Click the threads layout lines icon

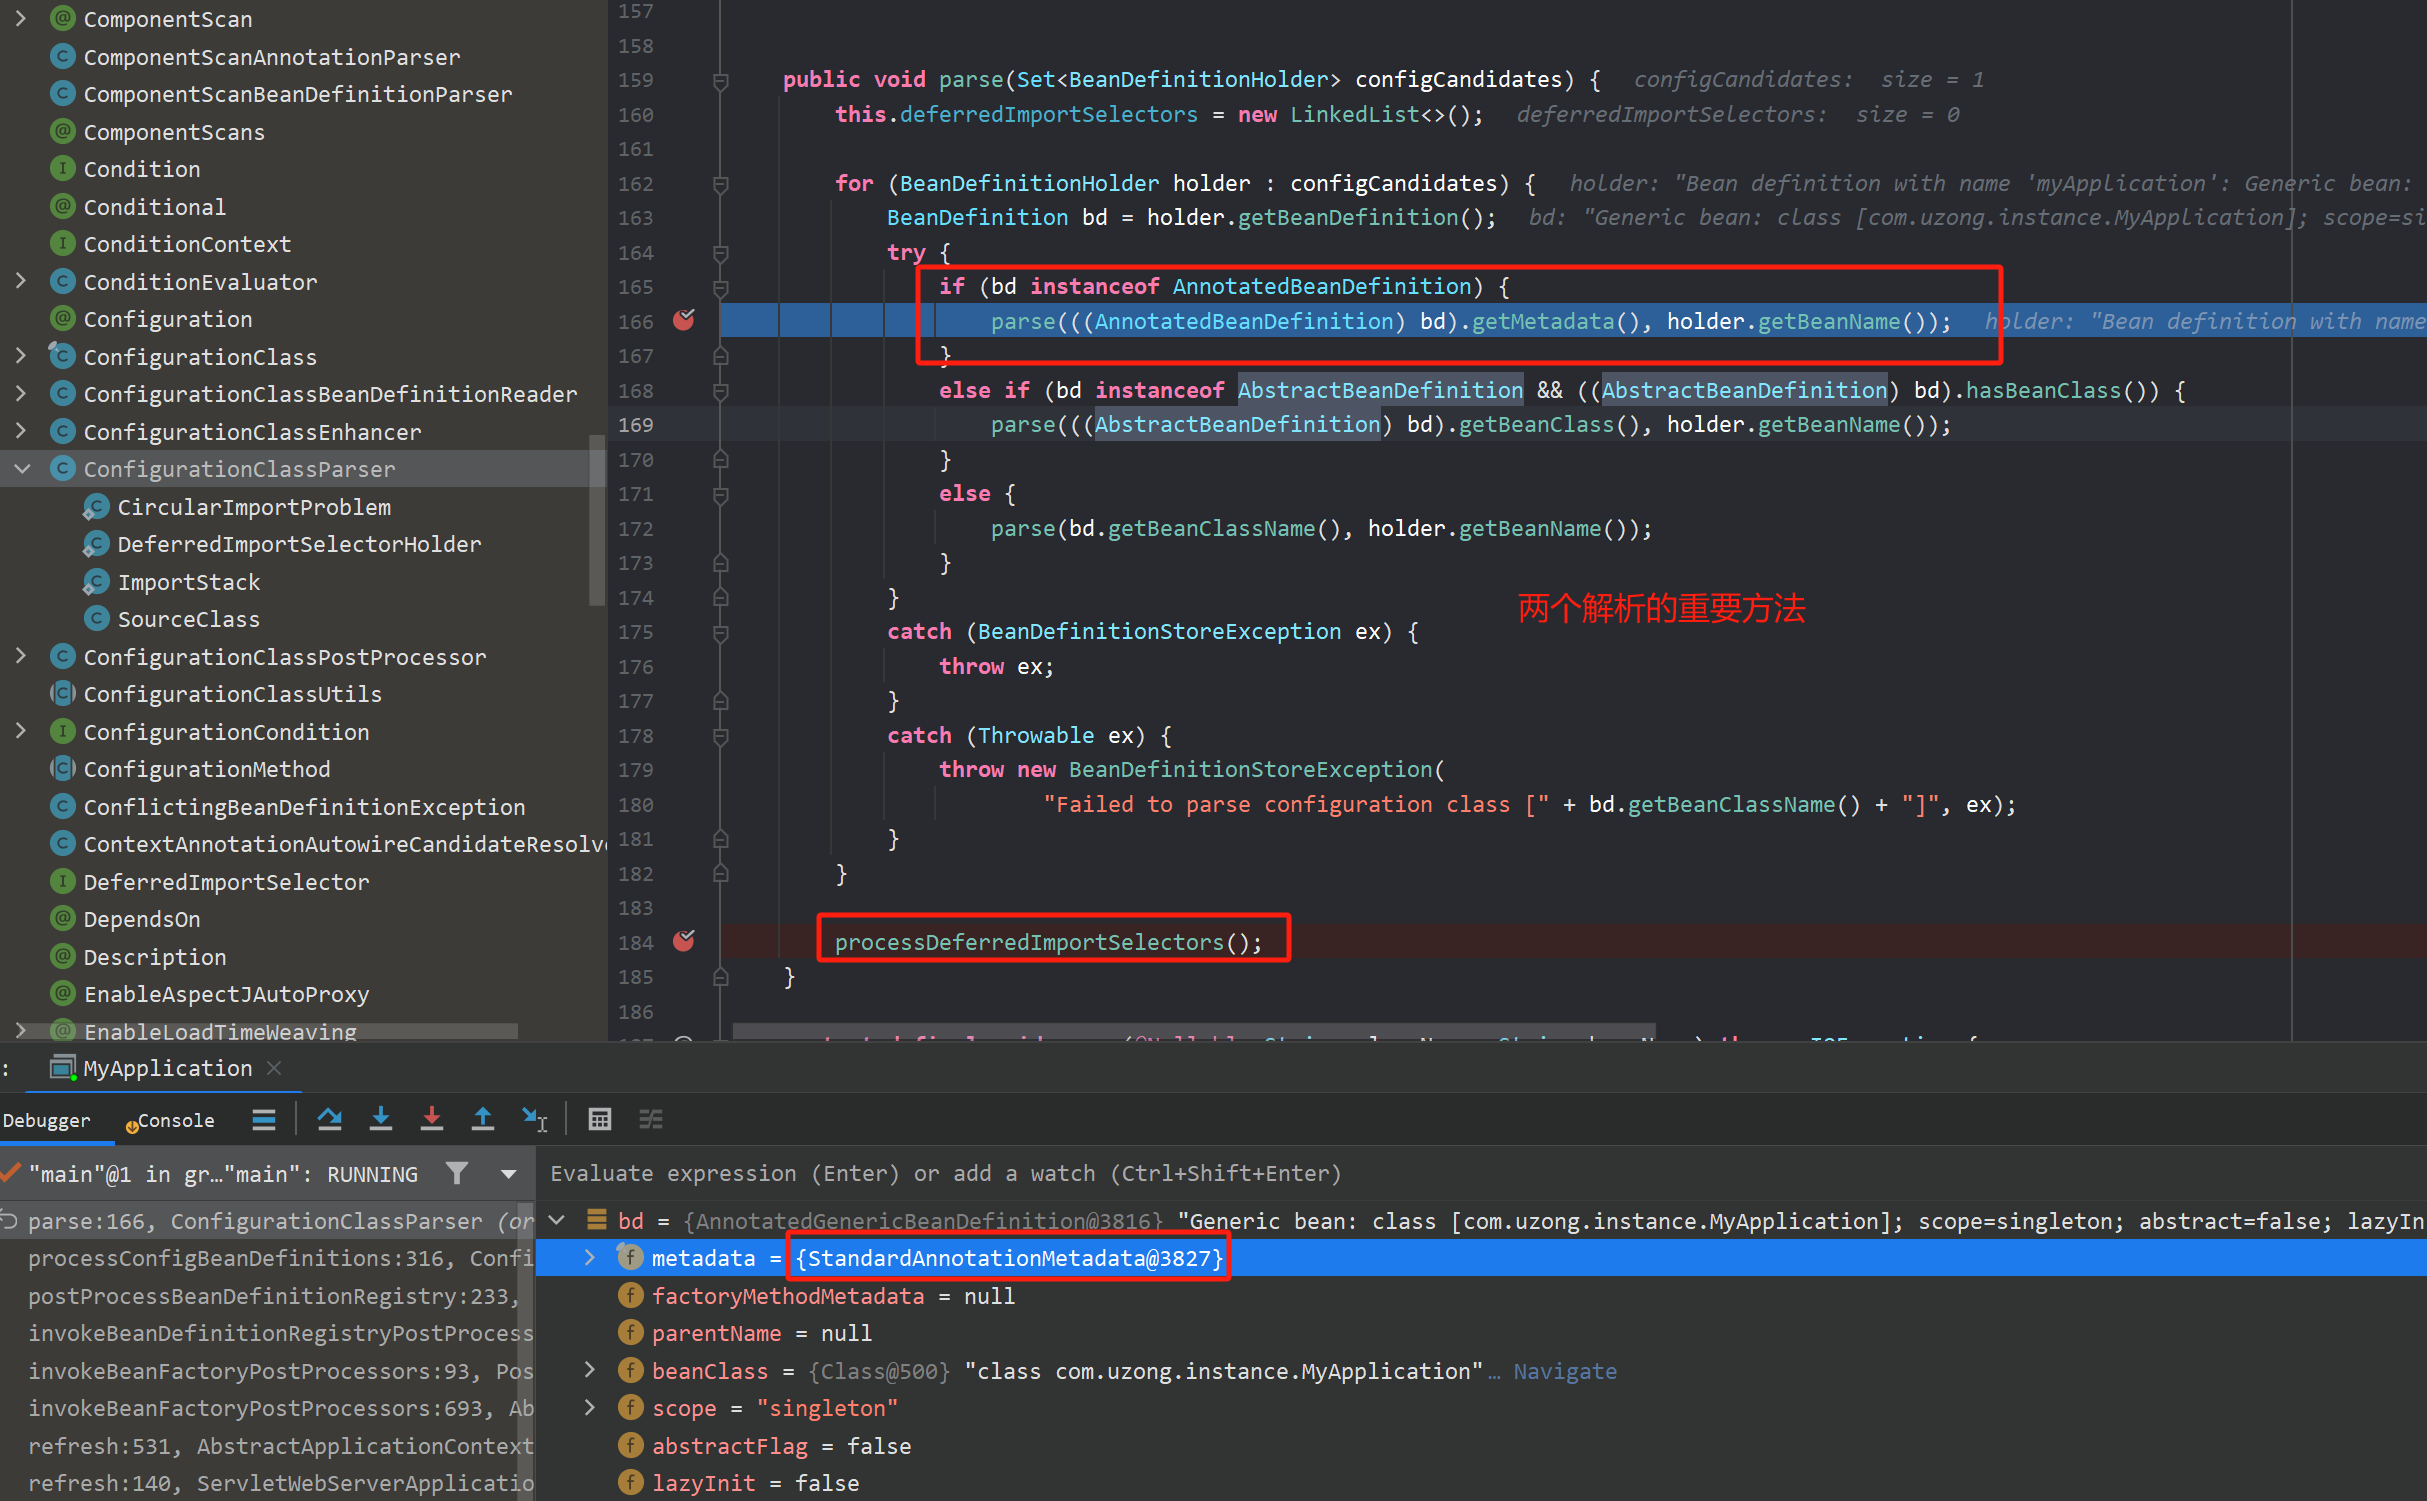pos(263,1119)
